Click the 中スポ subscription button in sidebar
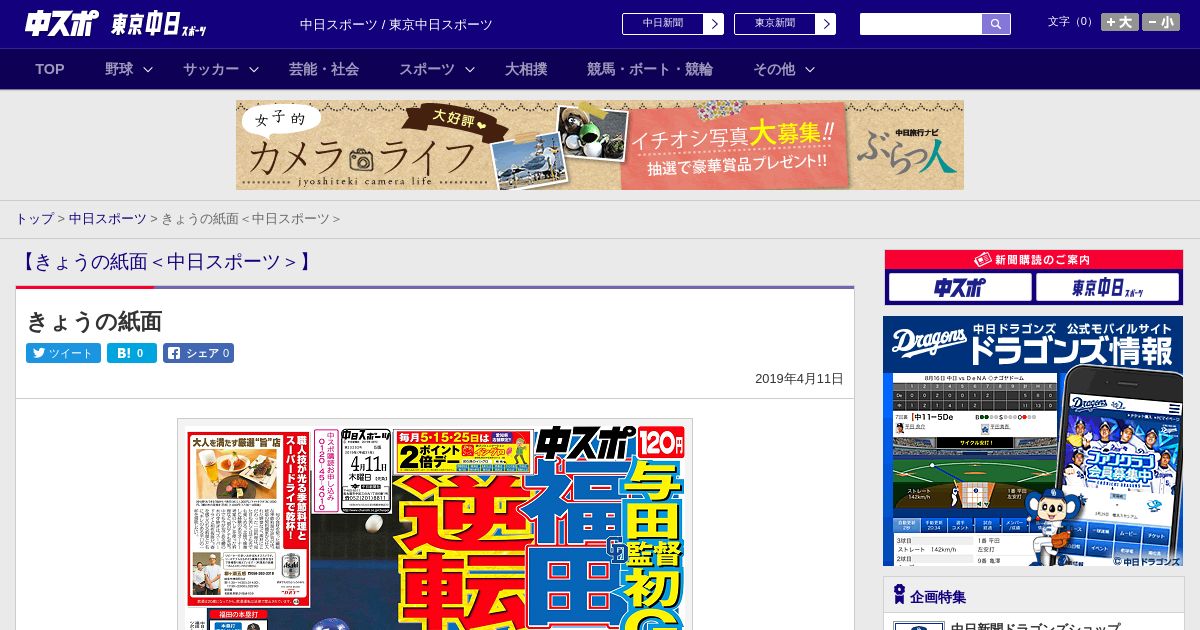The width and height of the screenshot is (1200, 630). 960,288
